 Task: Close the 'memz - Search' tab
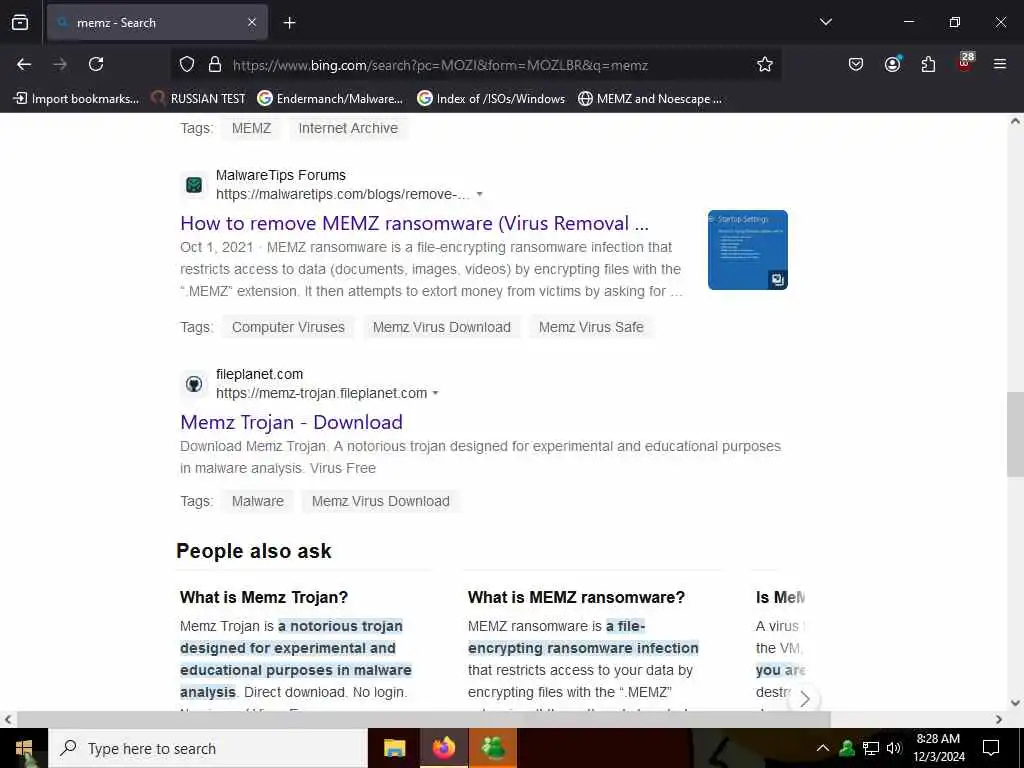pos(251,22)
